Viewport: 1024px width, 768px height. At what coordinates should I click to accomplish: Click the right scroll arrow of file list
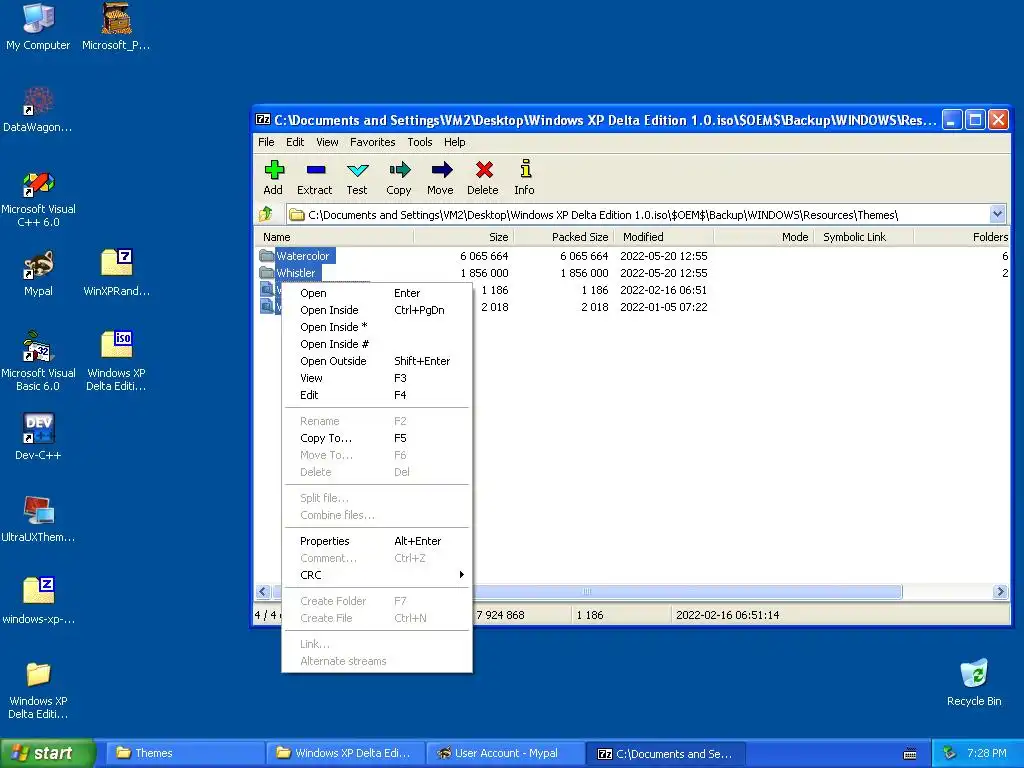(1000, 592)
